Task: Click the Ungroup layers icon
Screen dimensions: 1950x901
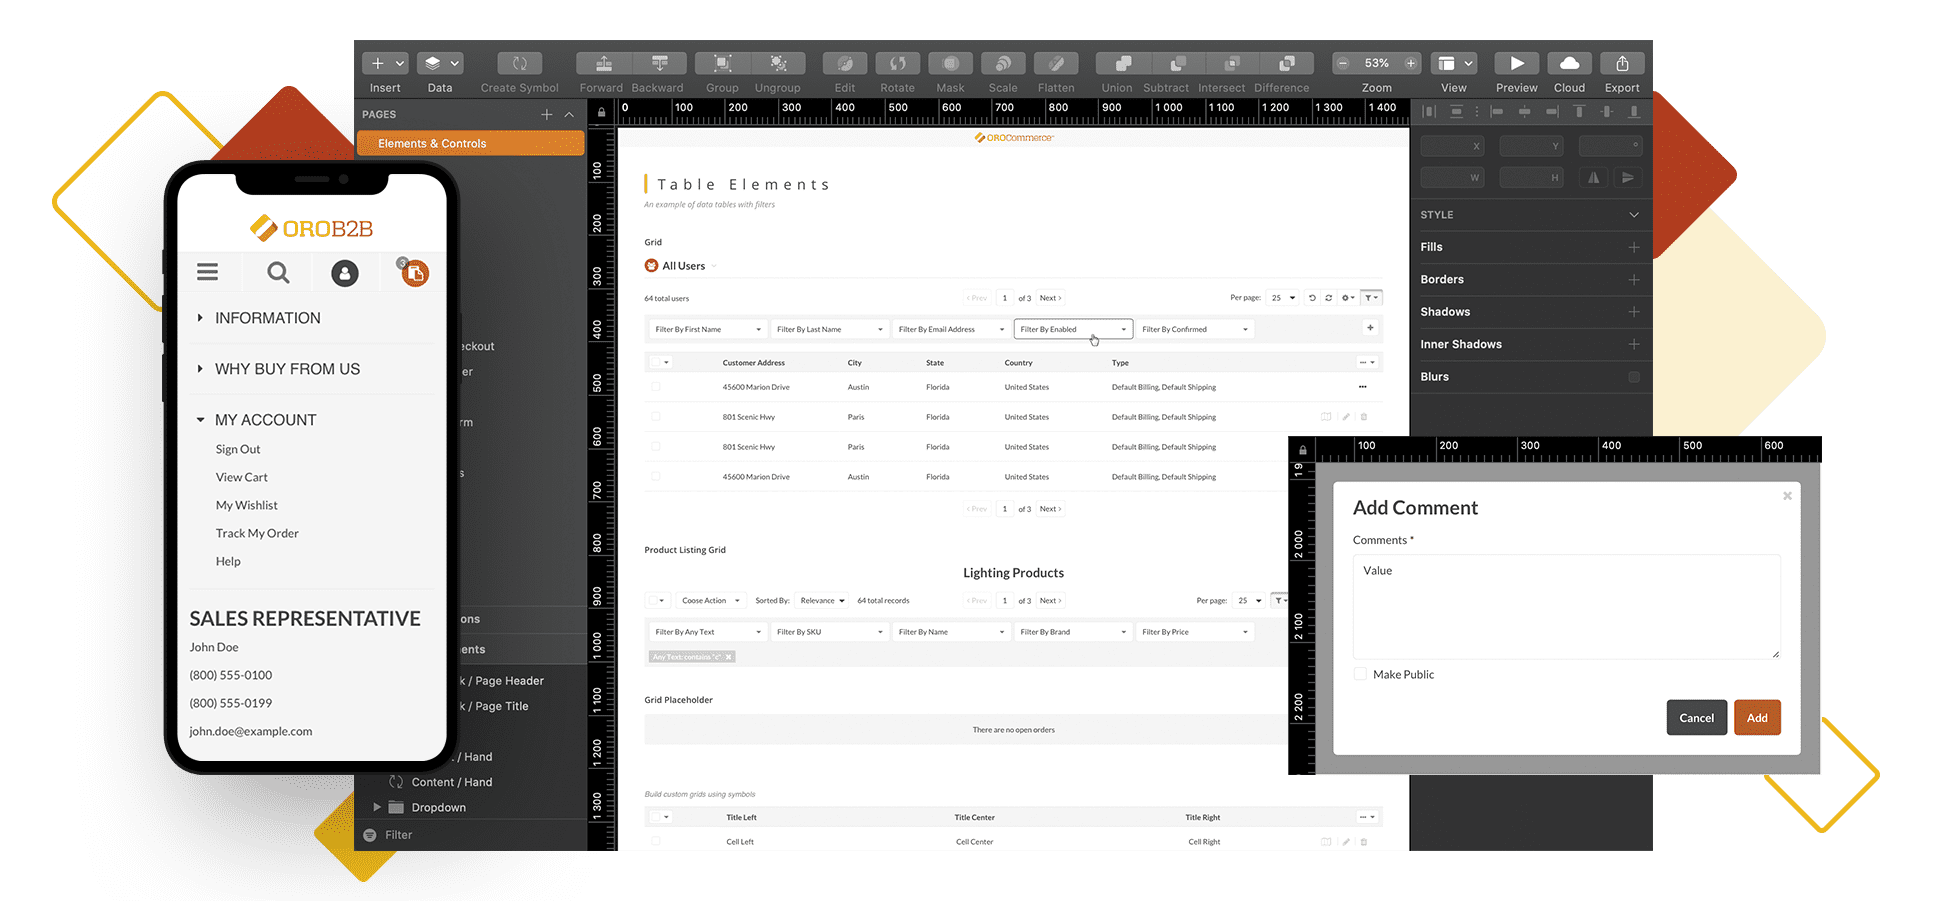Action: coord(778,63)
